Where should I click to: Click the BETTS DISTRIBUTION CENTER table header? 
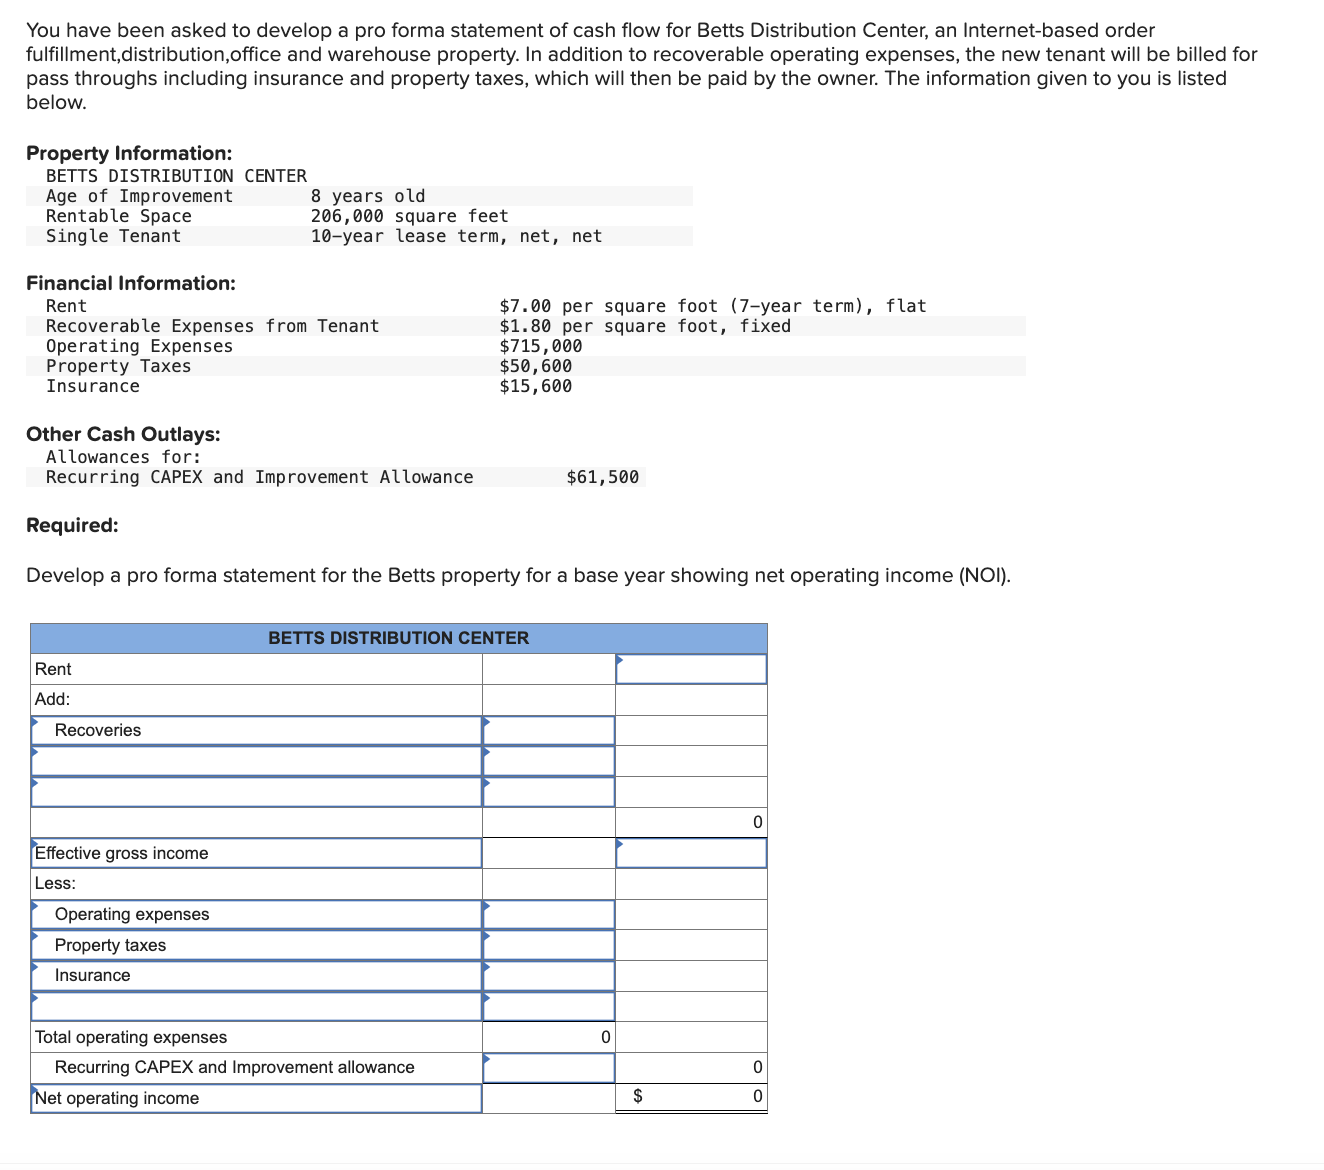coord(399,637)
